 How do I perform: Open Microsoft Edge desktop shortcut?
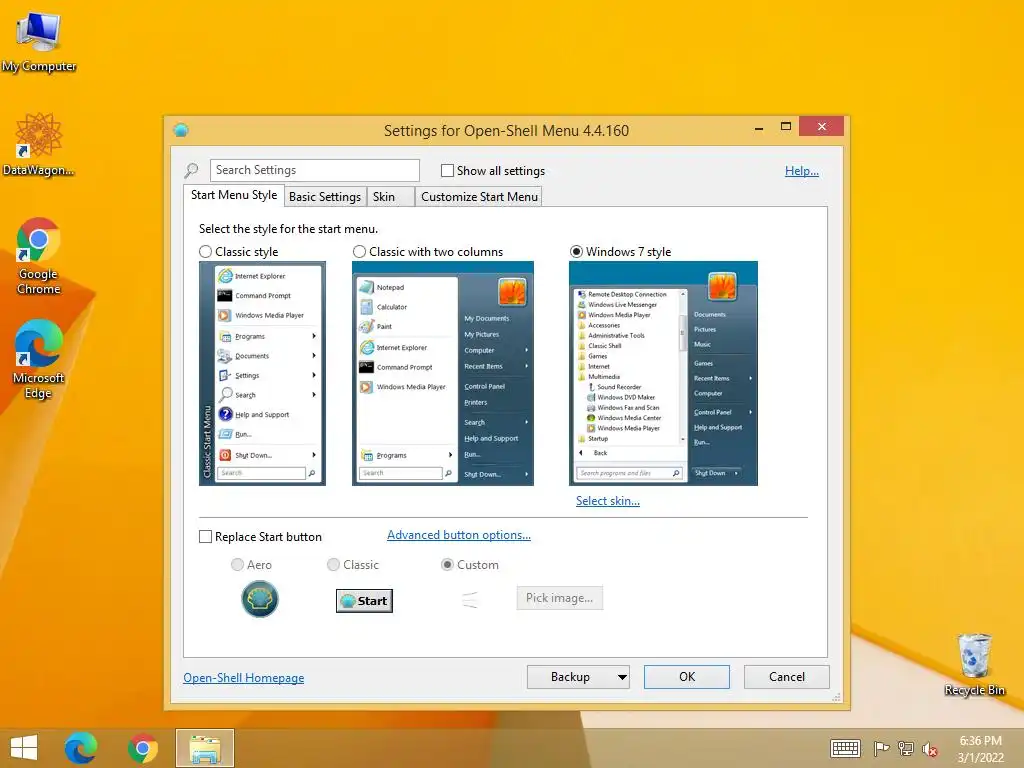[x=39, y=359]
